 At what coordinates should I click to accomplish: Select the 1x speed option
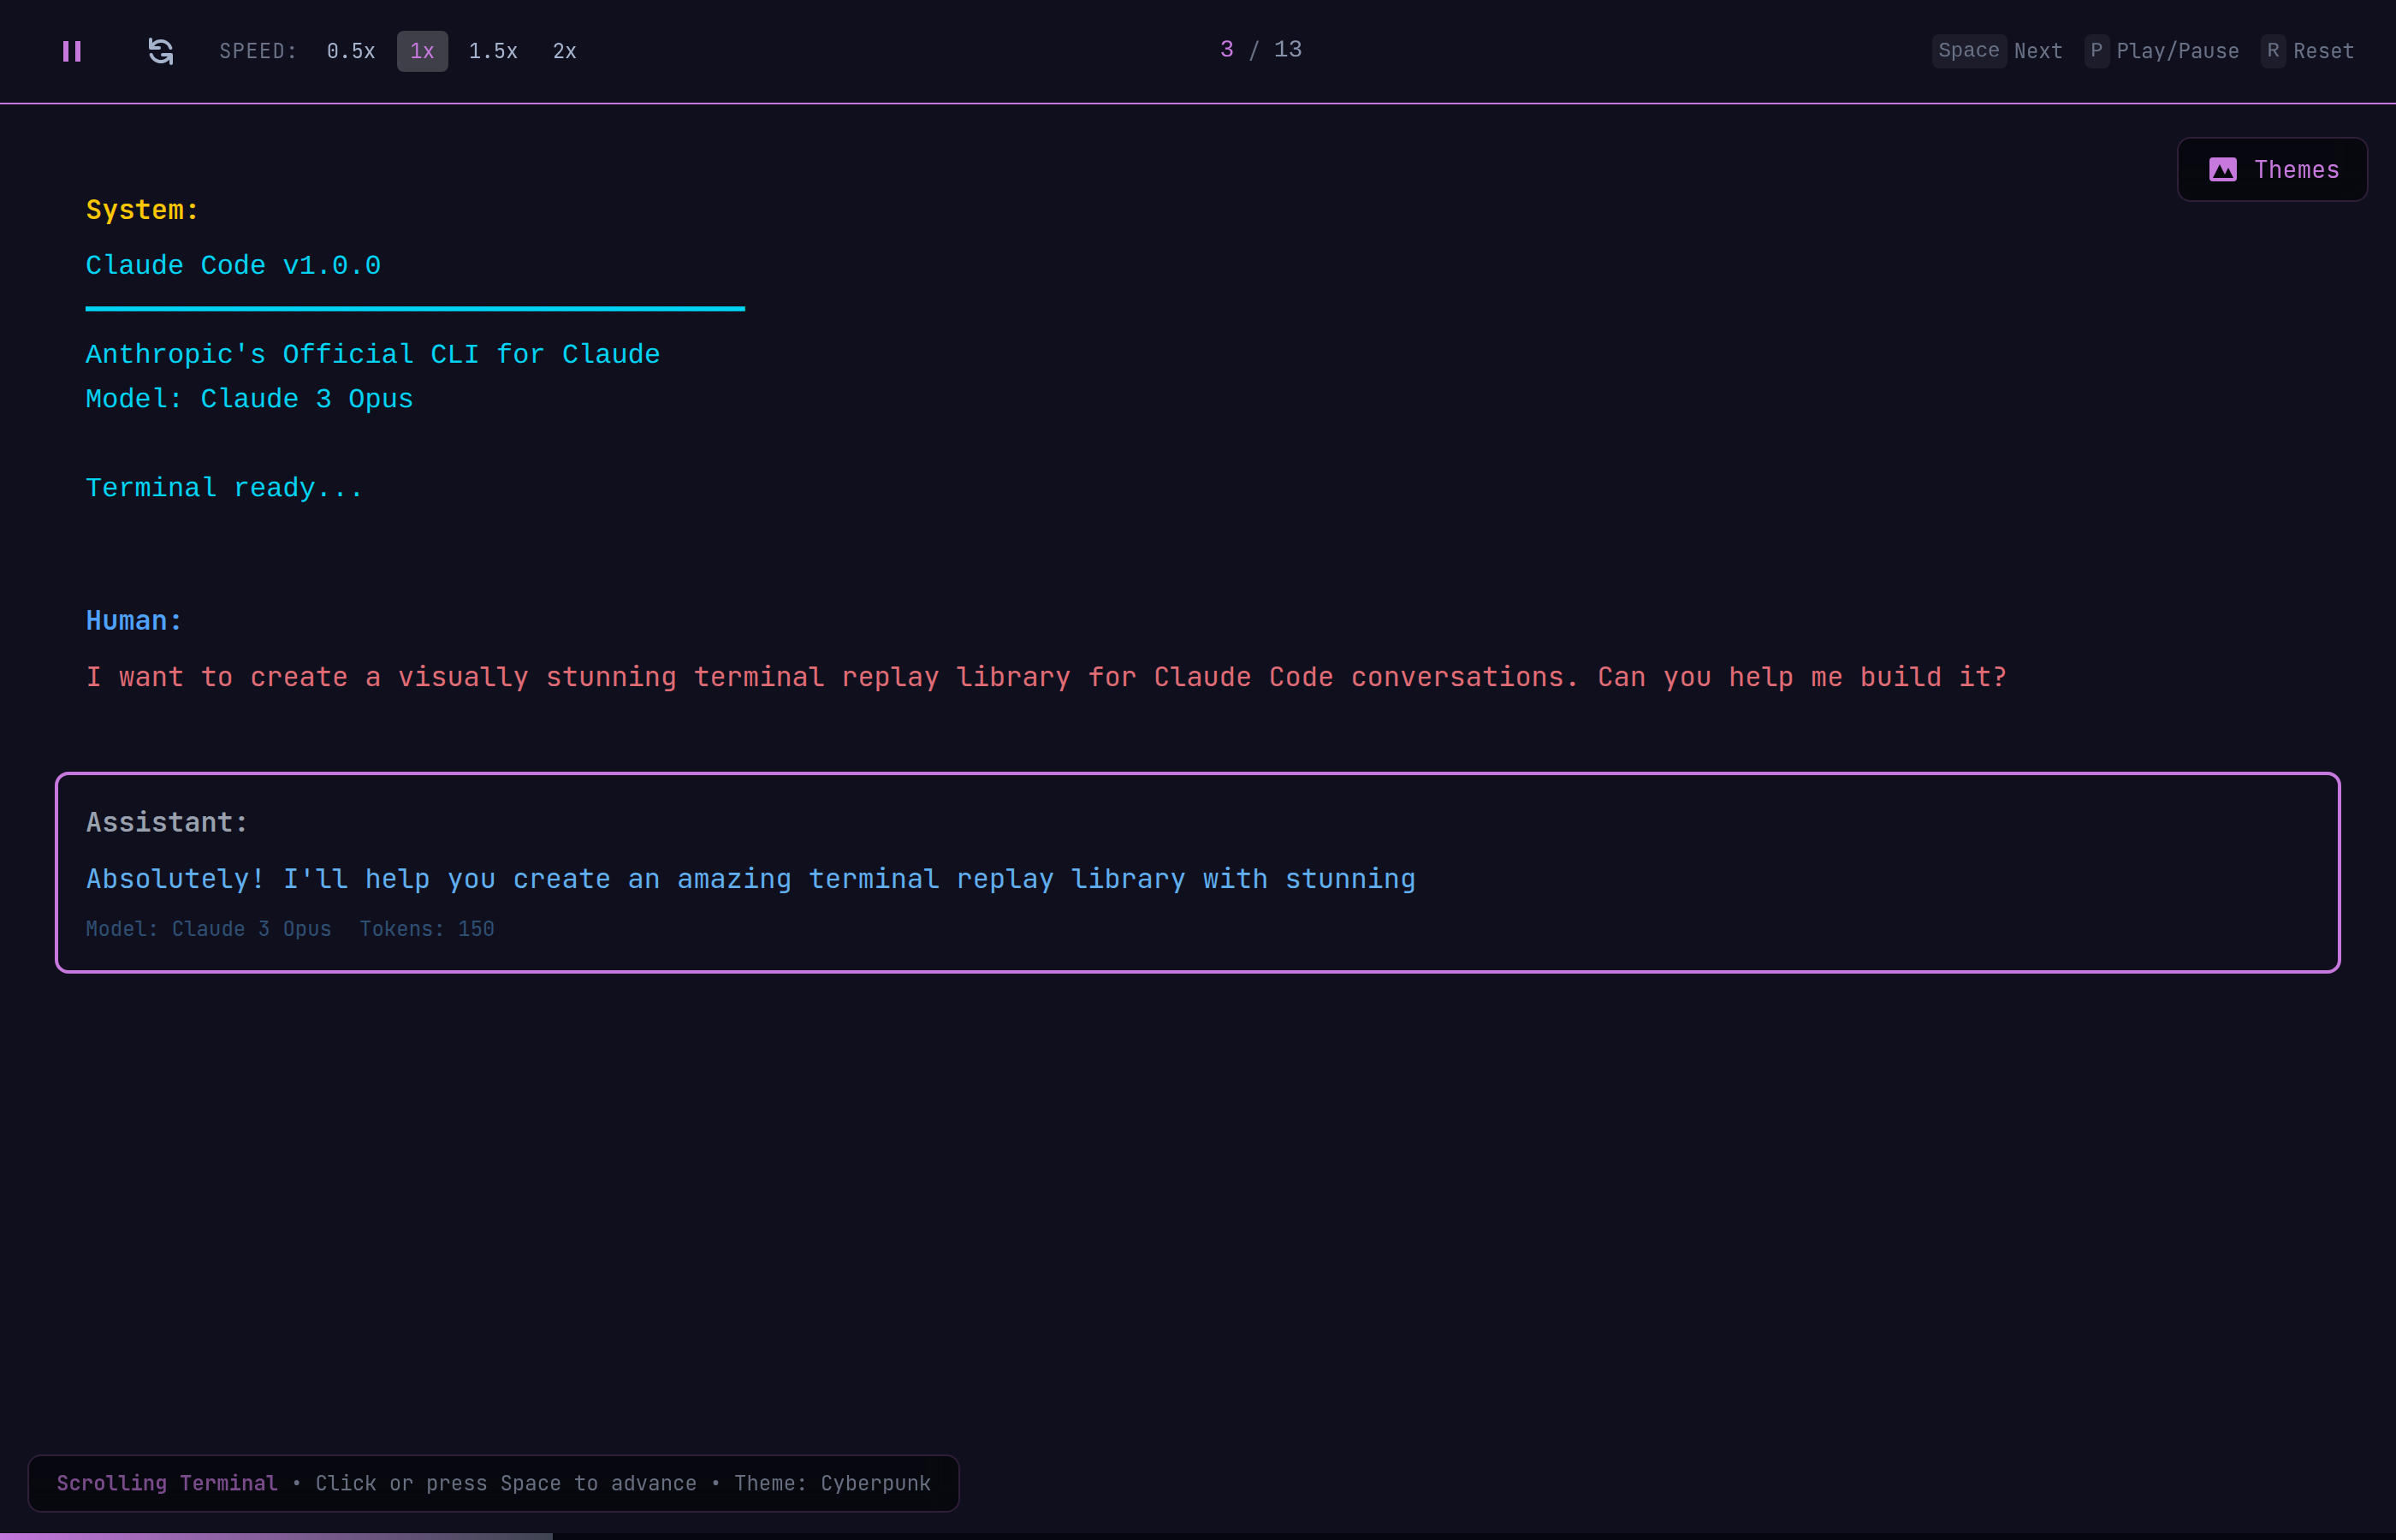pyautogui.click(x=422, y=51)
